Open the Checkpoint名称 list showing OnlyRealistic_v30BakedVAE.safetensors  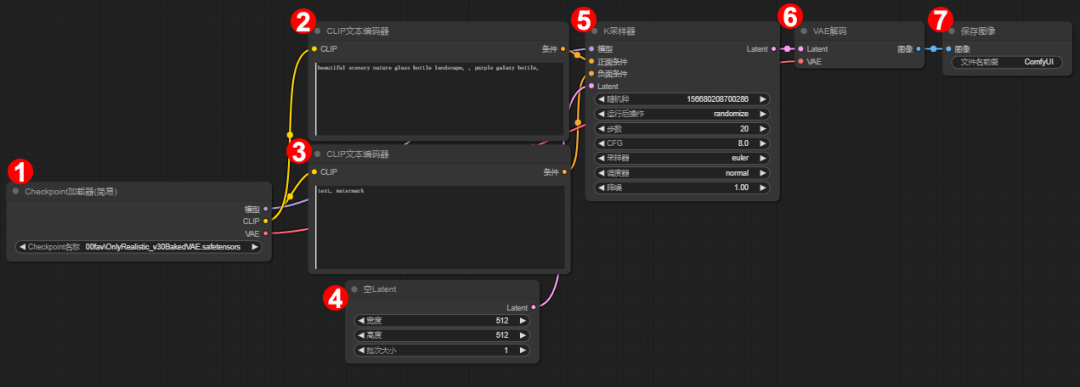[x=138, y=247]
